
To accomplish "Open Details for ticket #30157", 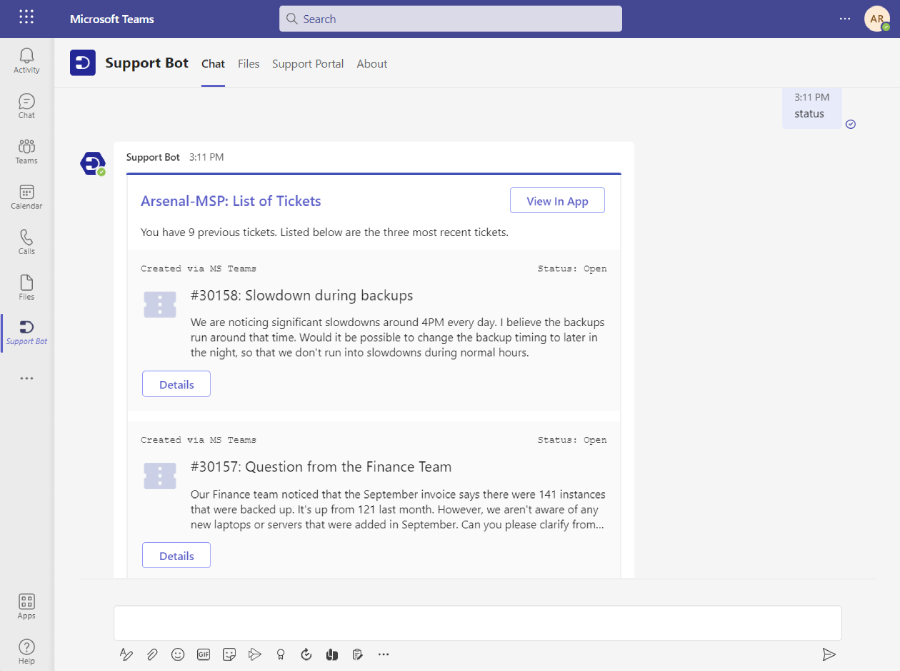I will pyautogui.click(x=176, y=555).
